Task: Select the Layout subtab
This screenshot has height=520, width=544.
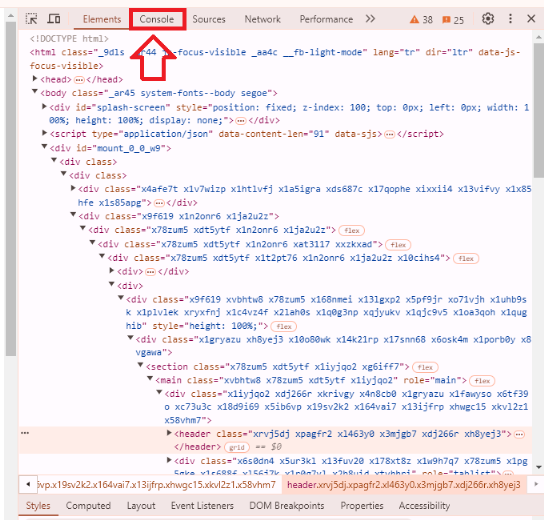Action: coord(141,505)
